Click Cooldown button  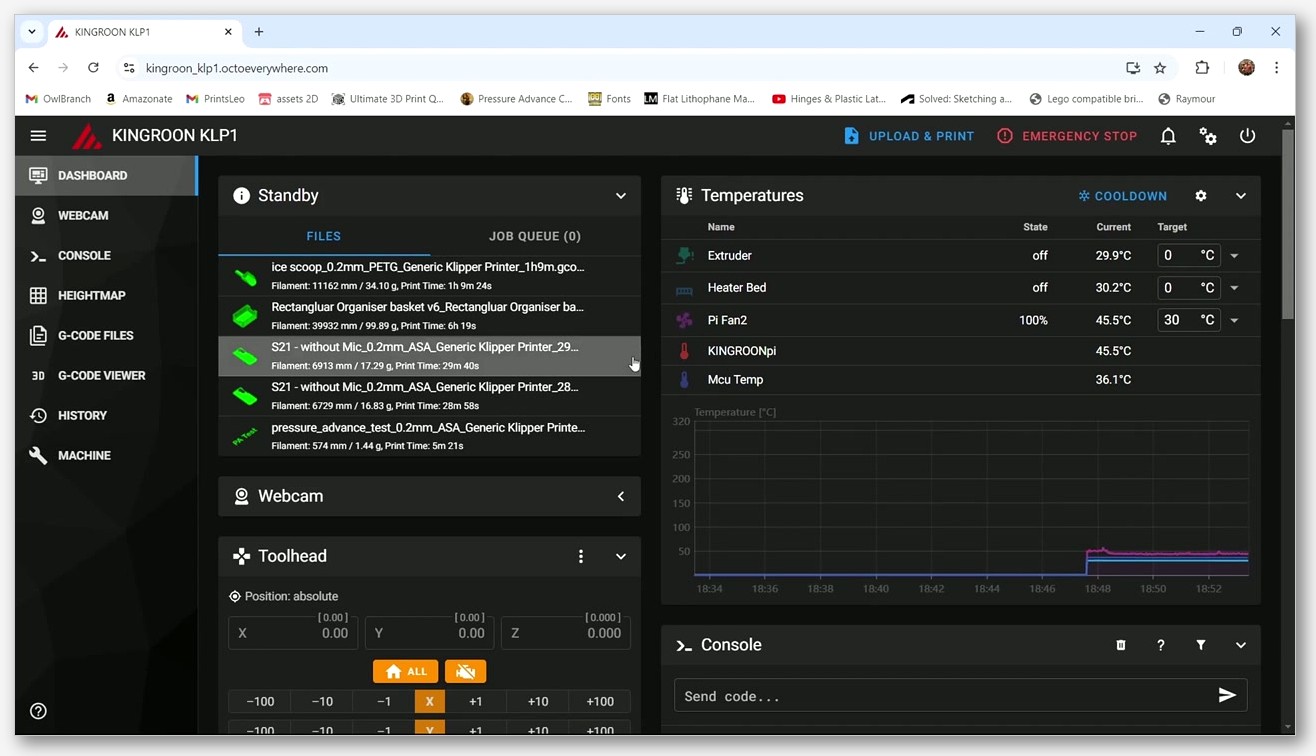point(1122,196)
